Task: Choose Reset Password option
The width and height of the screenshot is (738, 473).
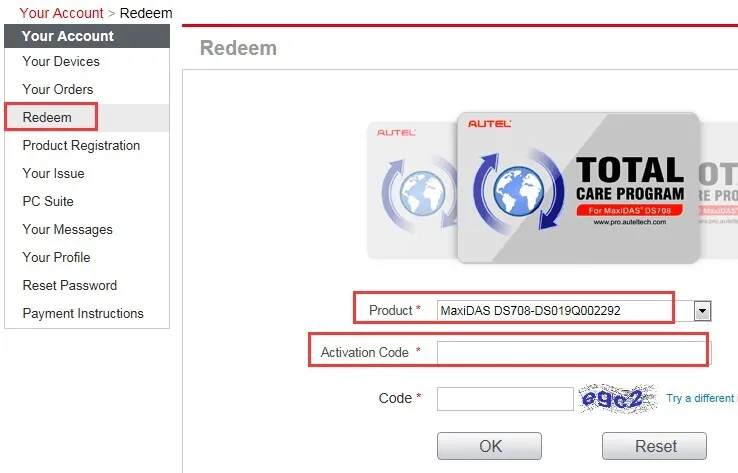Action: click(70, 285)
